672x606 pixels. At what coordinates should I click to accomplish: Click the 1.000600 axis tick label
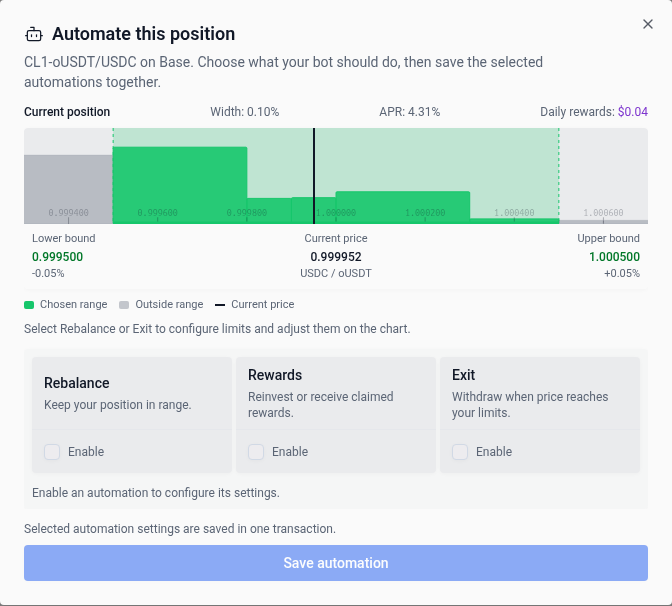[603, 213]
